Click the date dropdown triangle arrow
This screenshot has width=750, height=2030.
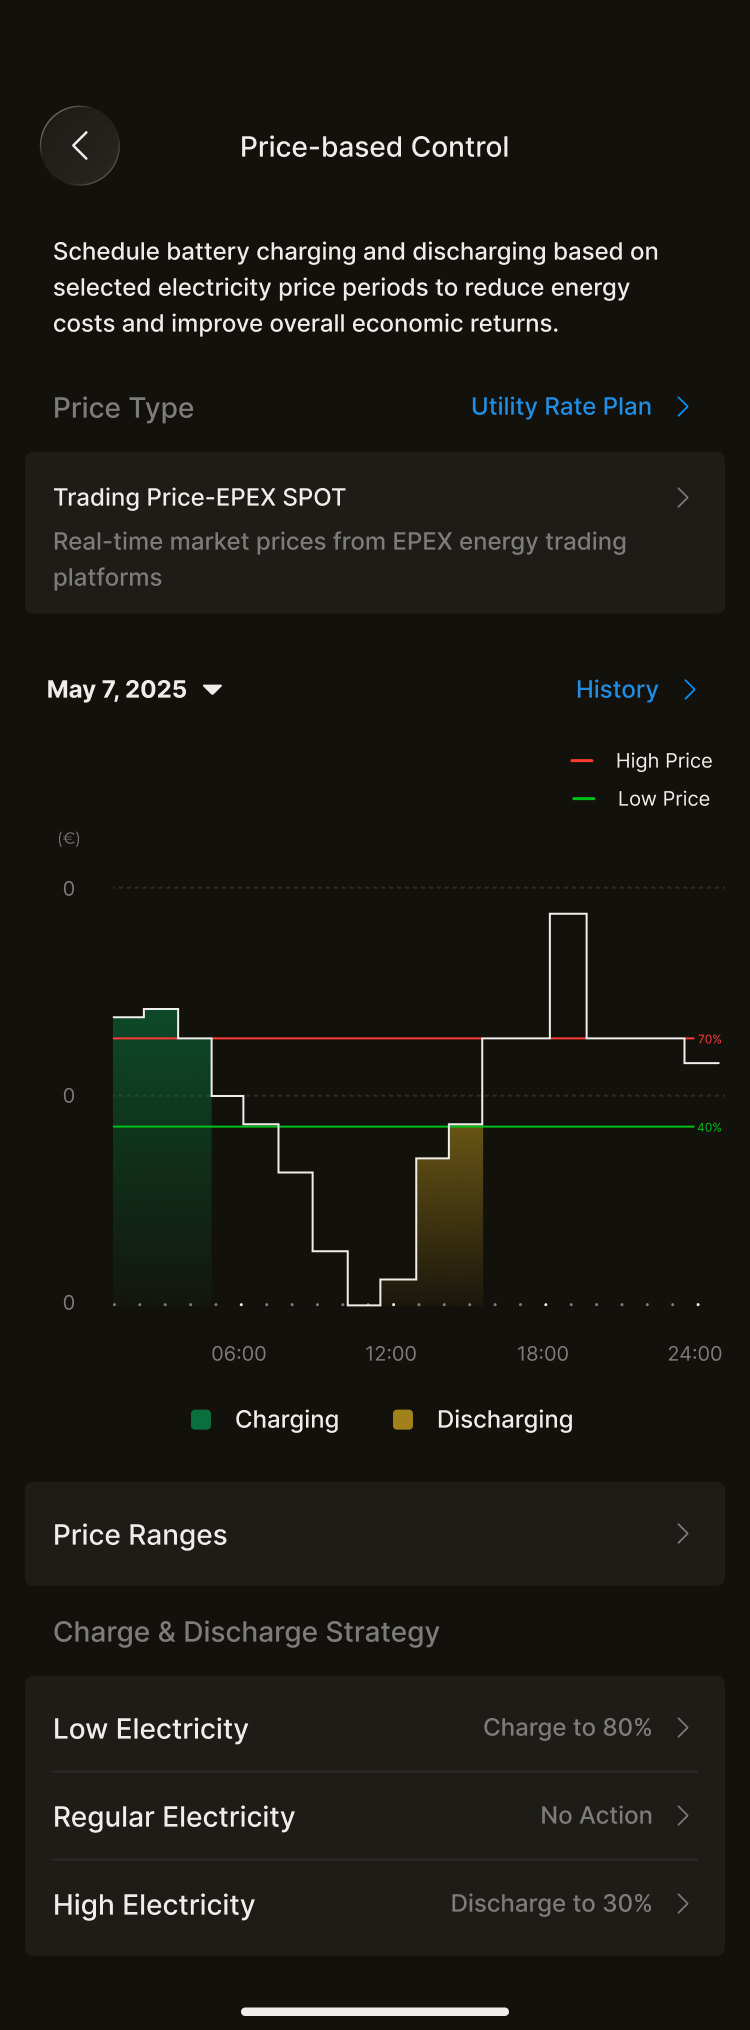pos(212,690)
